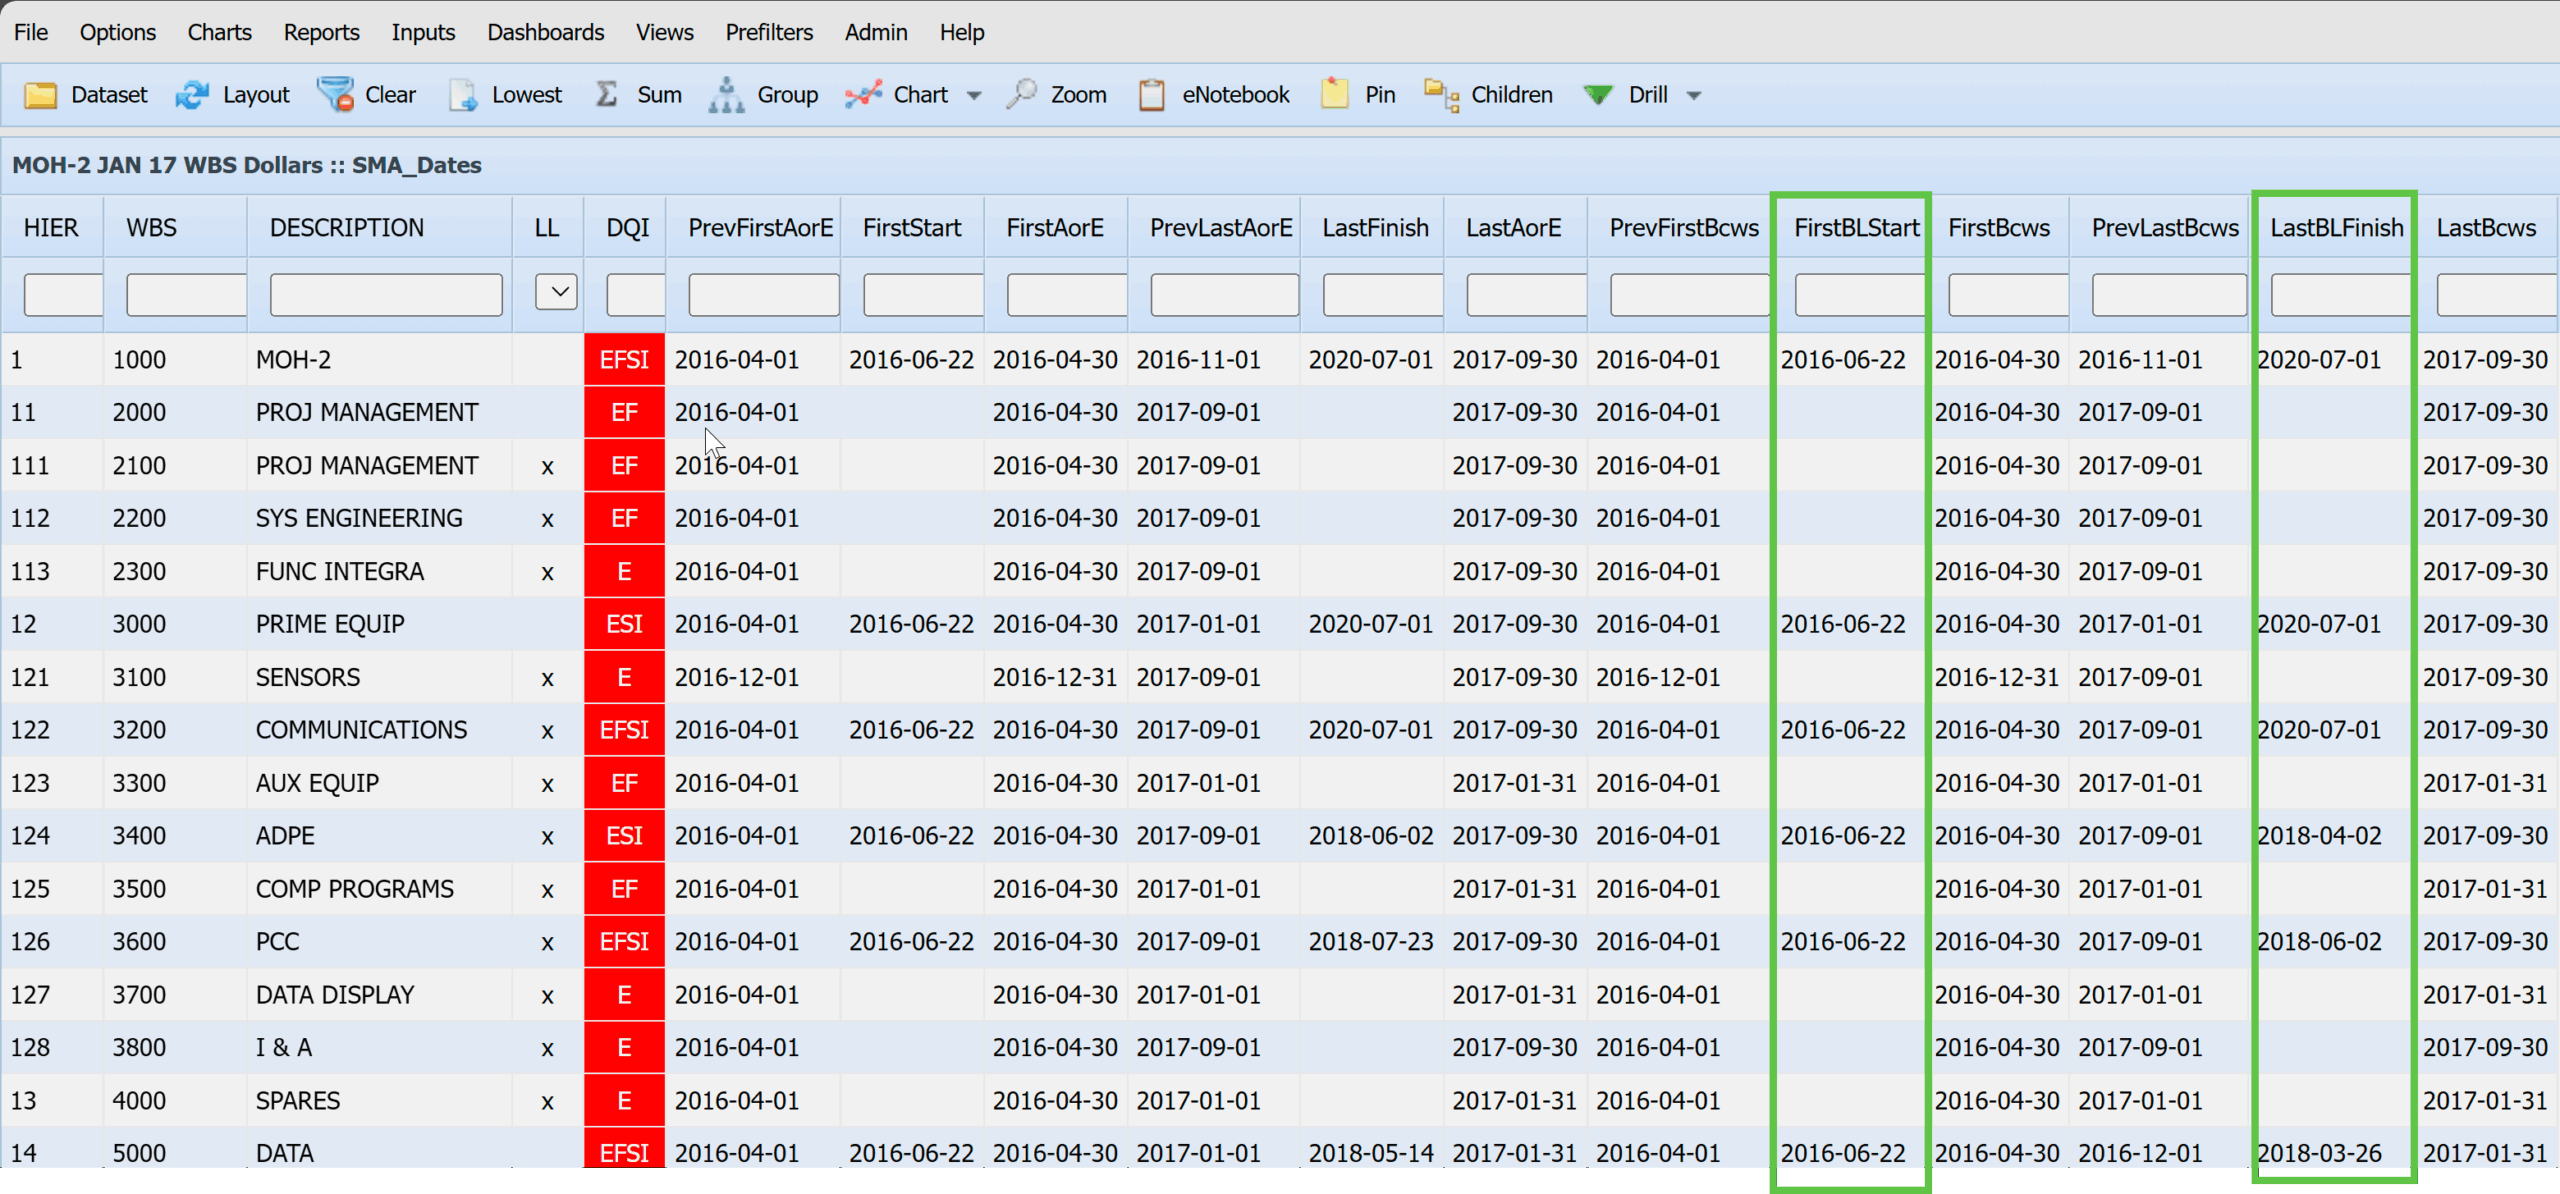This screenshot has height=1194, width=2560.
Task: Click the Group hierarchy icon
Action: click(727, 95)
